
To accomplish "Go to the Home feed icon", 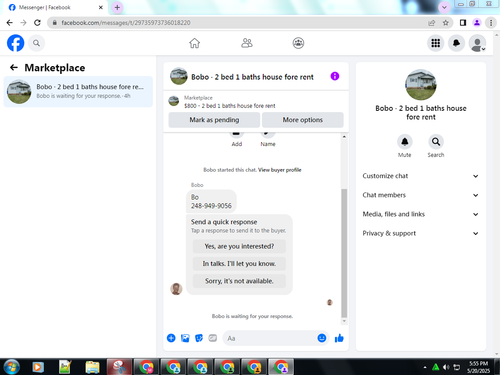I will tap(194, 43).
